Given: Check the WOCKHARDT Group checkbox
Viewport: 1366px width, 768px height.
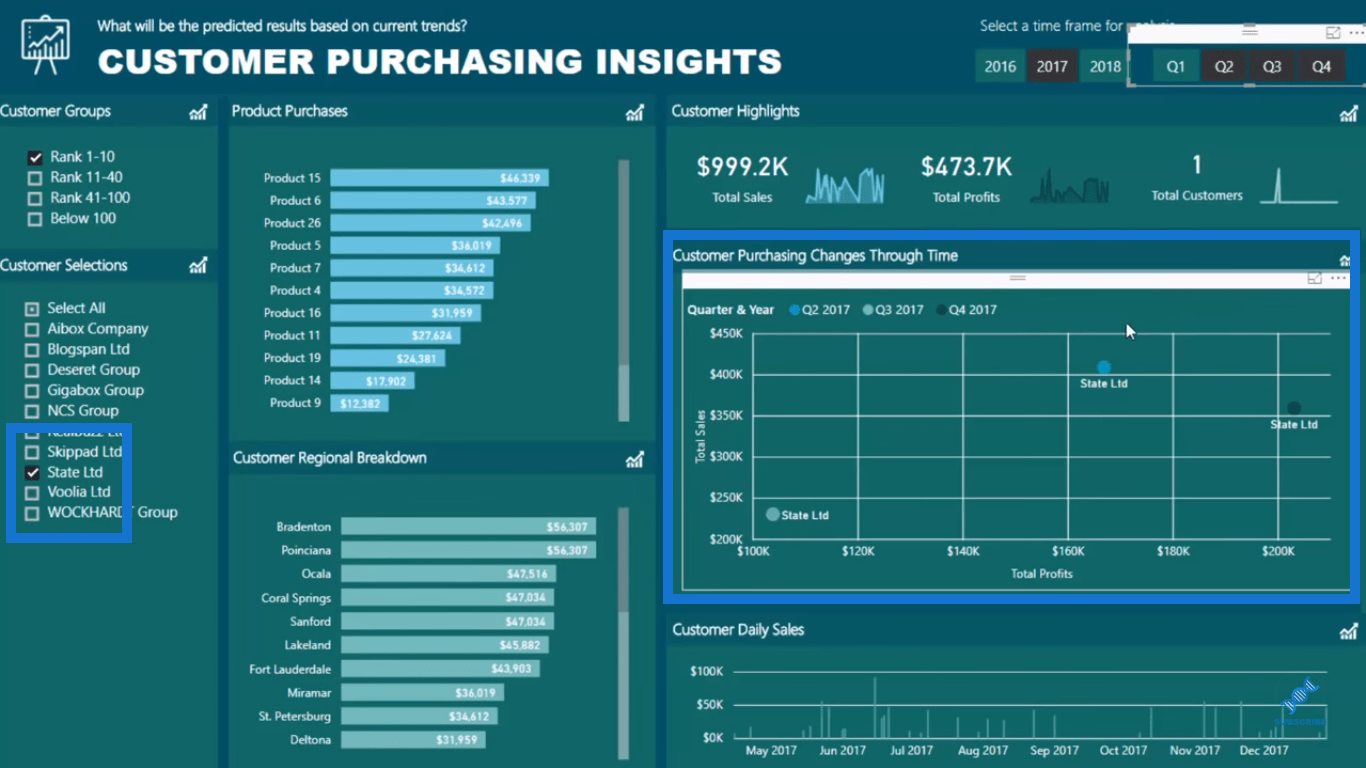Looking at the screenshot, I should click(x=32, y=514).
